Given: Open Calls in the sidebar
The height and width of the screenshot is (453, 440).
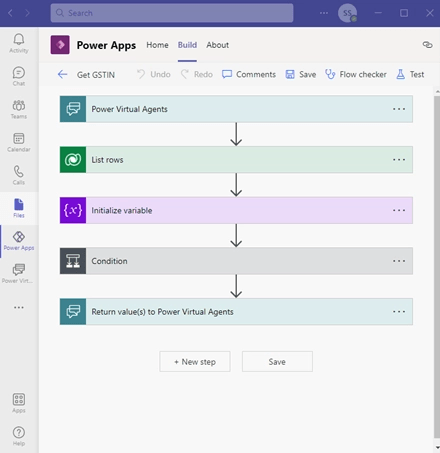Looking at the screenshot, I should click(x=19, y=175).
